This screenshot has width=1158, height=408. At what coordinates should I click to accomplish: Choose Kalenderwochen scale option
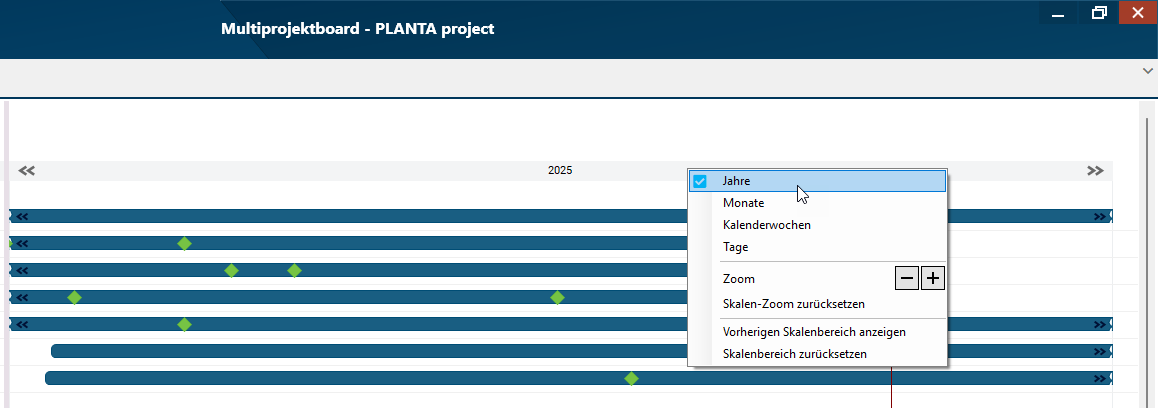tap(766, 225)
